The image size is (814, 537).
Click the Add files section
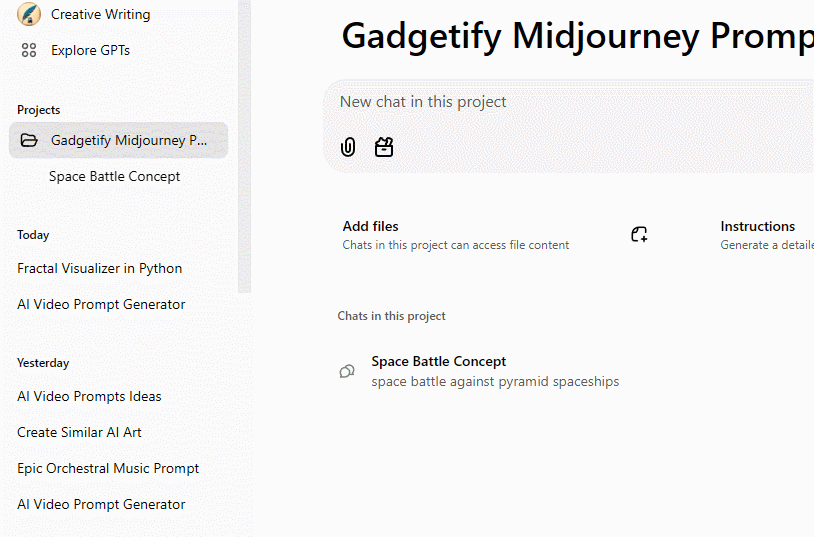pos(455,235)
